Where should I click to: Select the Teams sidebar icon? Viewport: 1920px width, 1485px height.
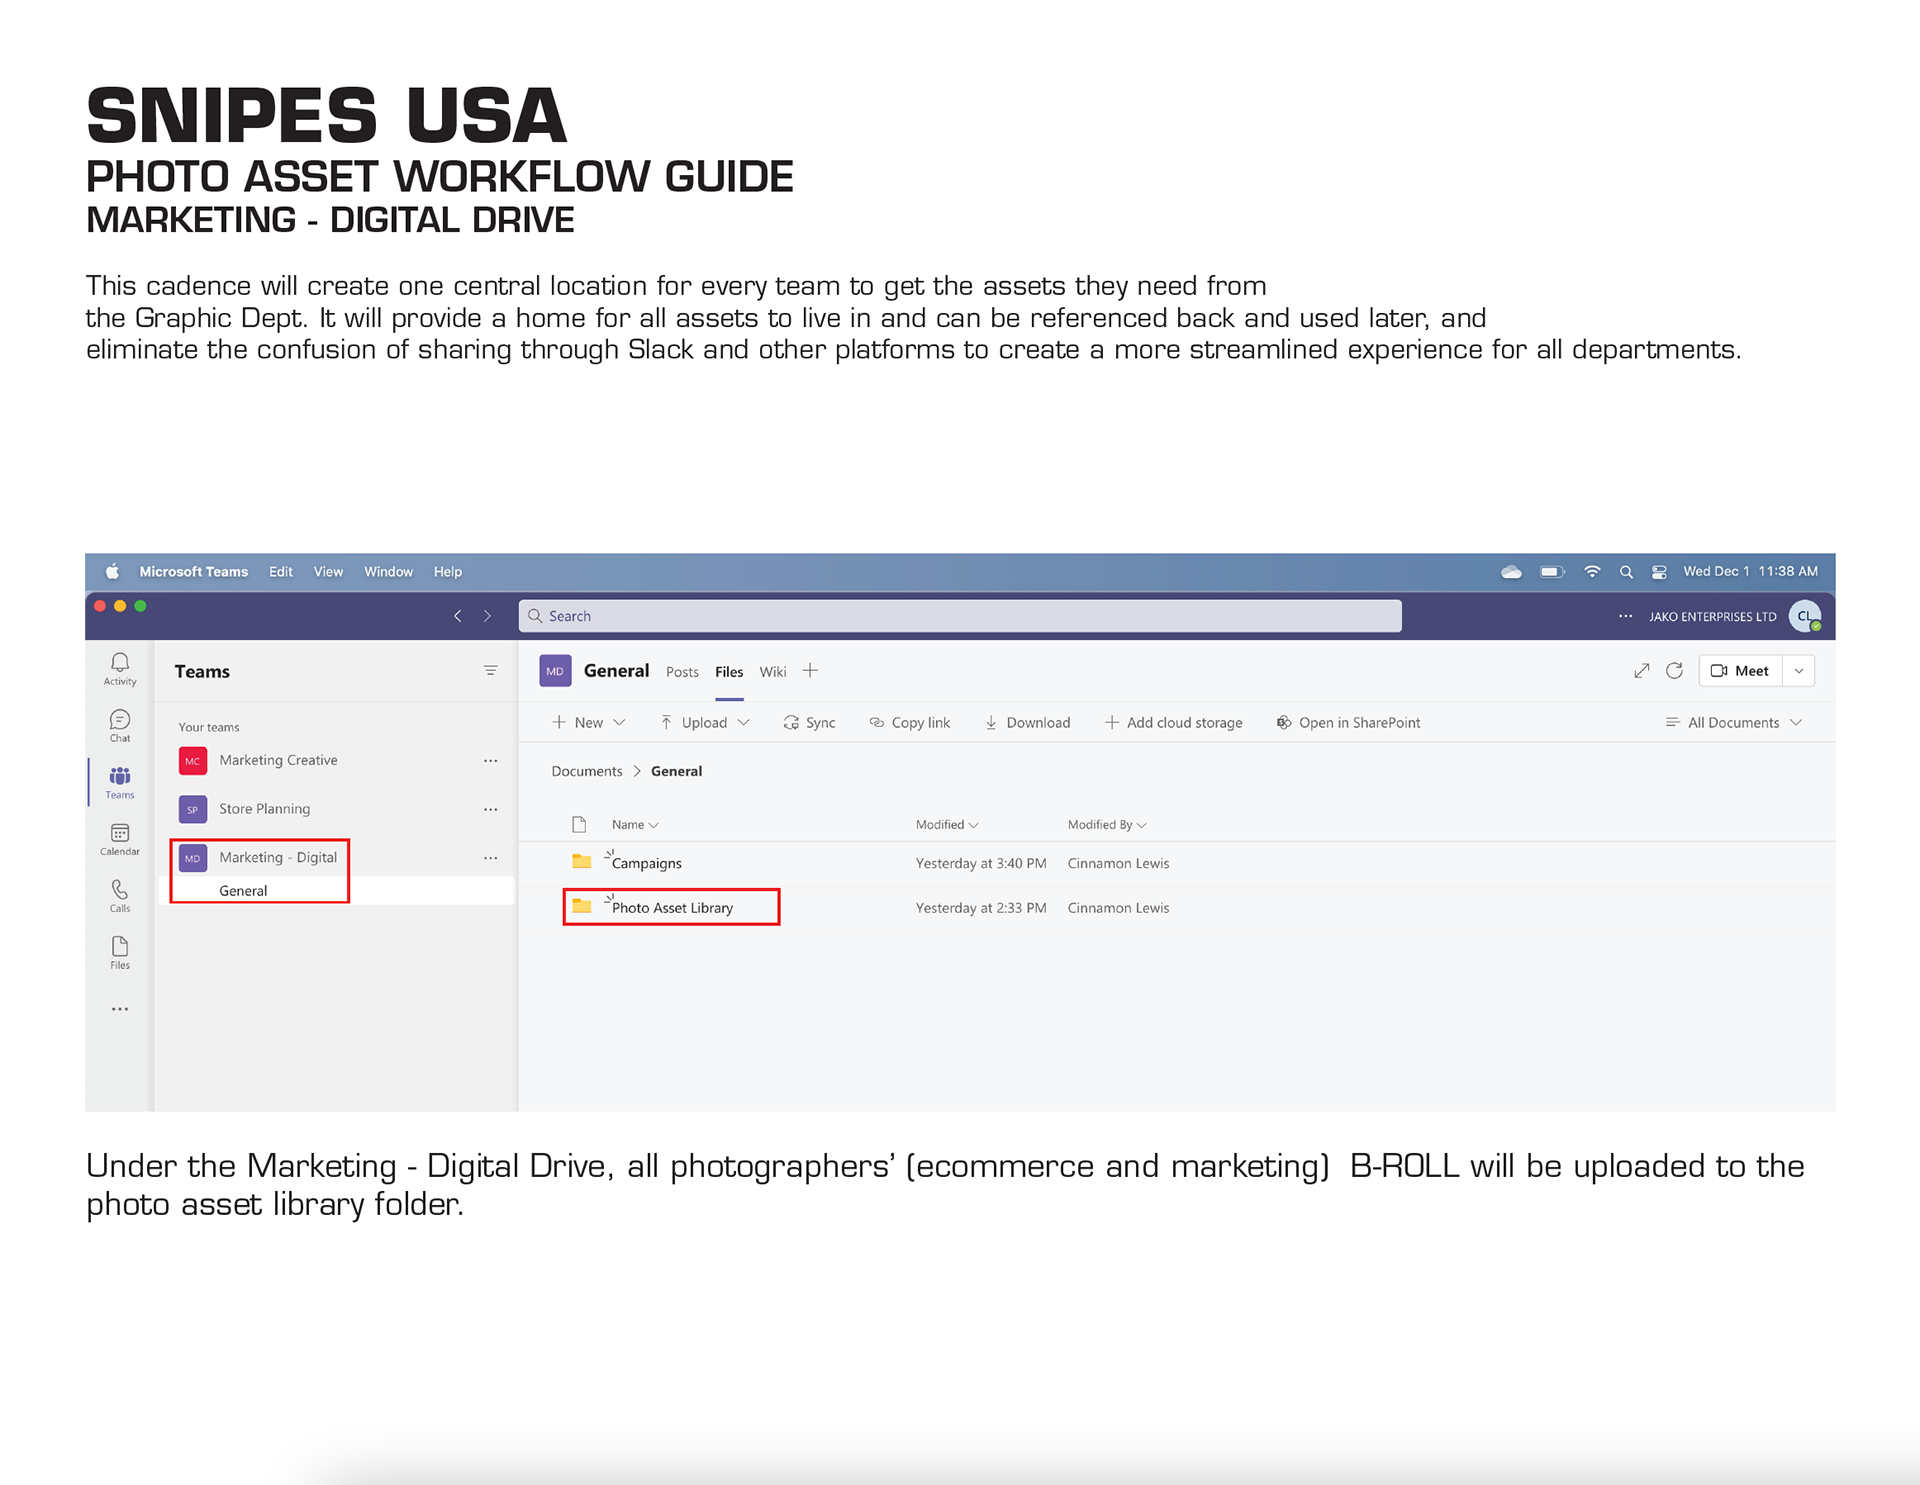tap(120, 782)
